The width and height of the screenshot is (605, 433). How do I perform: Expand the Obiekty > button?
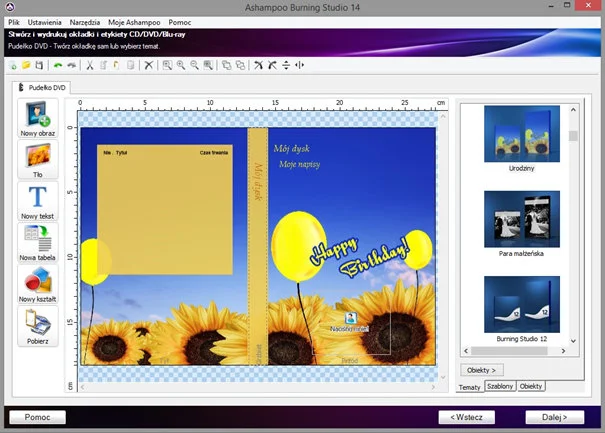(x=482, y=370)
